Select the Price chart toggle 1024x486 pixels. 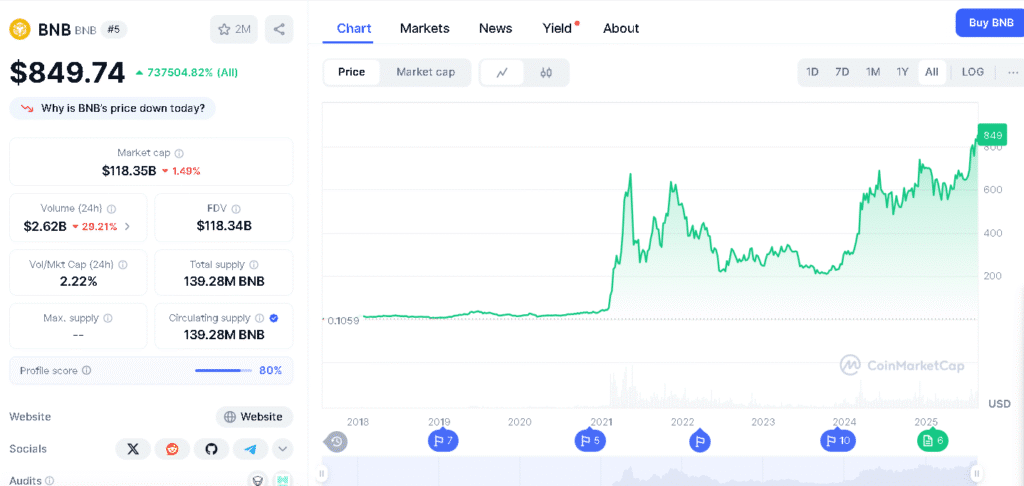coord(351,73)
